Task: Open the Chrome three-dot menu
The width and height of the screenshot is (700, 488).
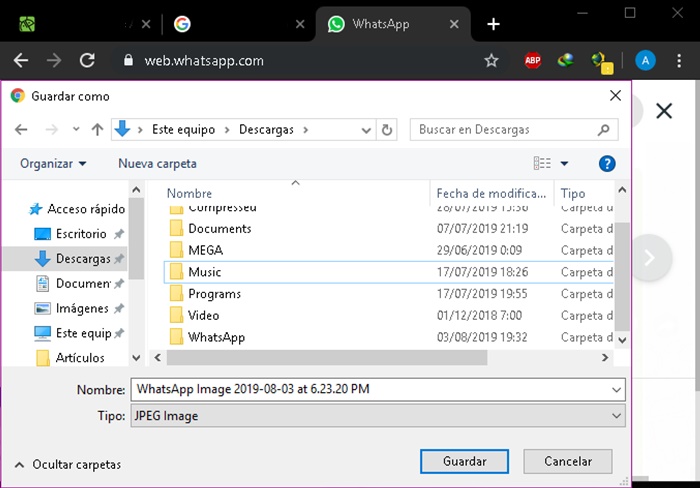Action: [679, 60]
